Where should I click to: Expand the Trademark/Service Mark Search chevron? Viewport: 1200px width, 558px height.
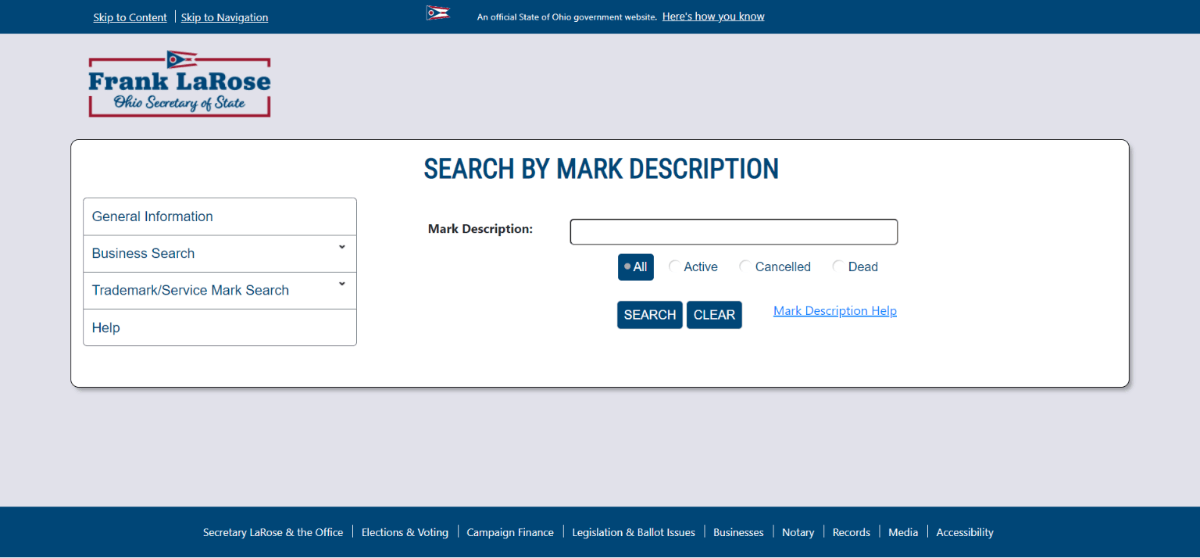(342, 284)
